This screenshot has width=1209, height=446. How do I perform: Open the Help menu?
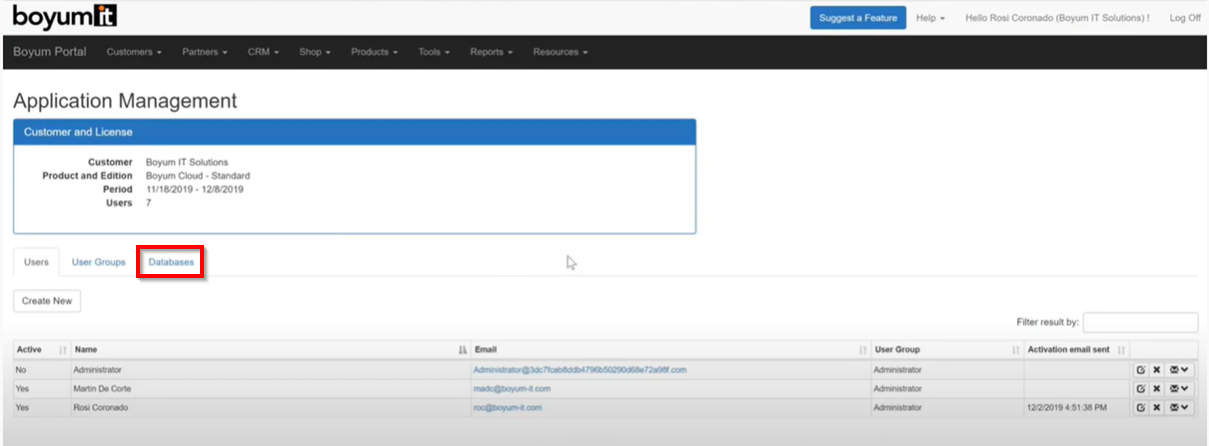930,18
